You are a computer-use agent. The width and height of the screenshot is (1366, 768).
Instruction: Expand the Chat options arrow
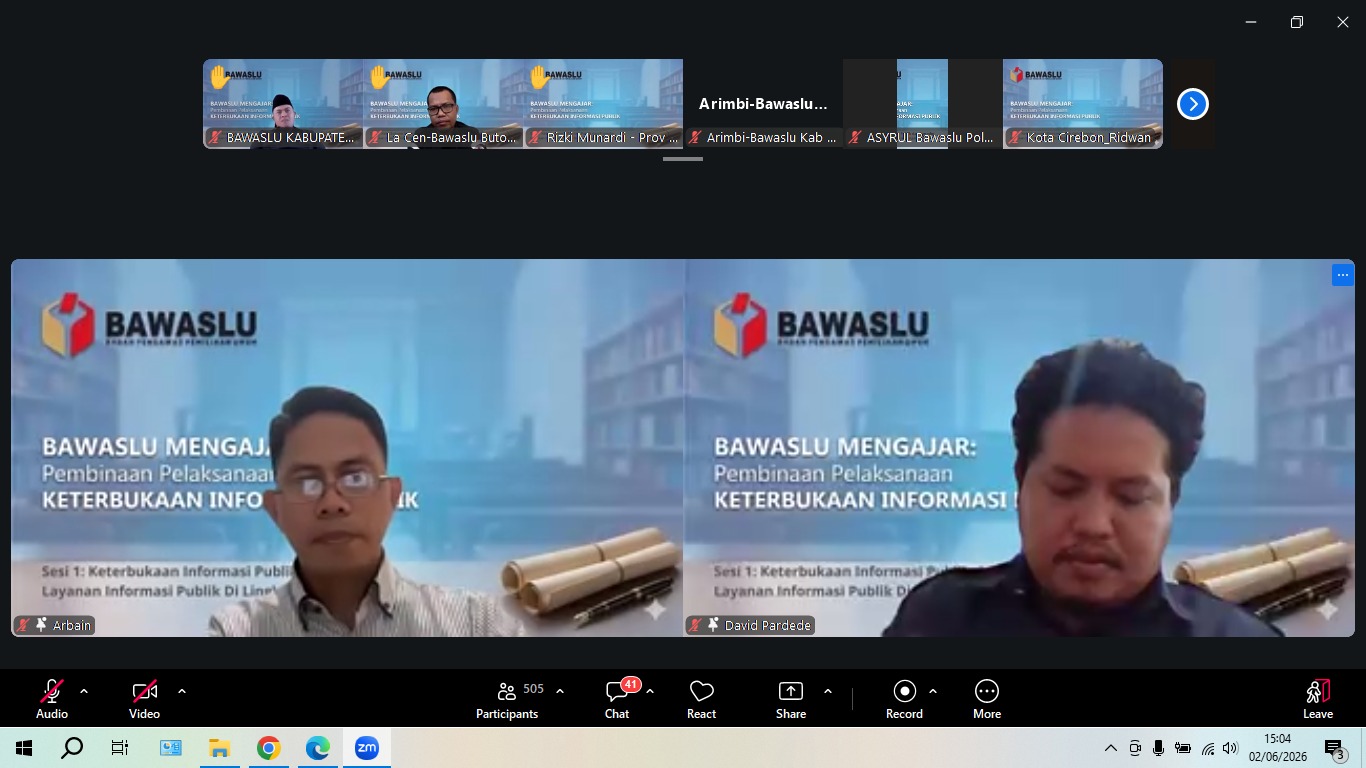[650, 691]
